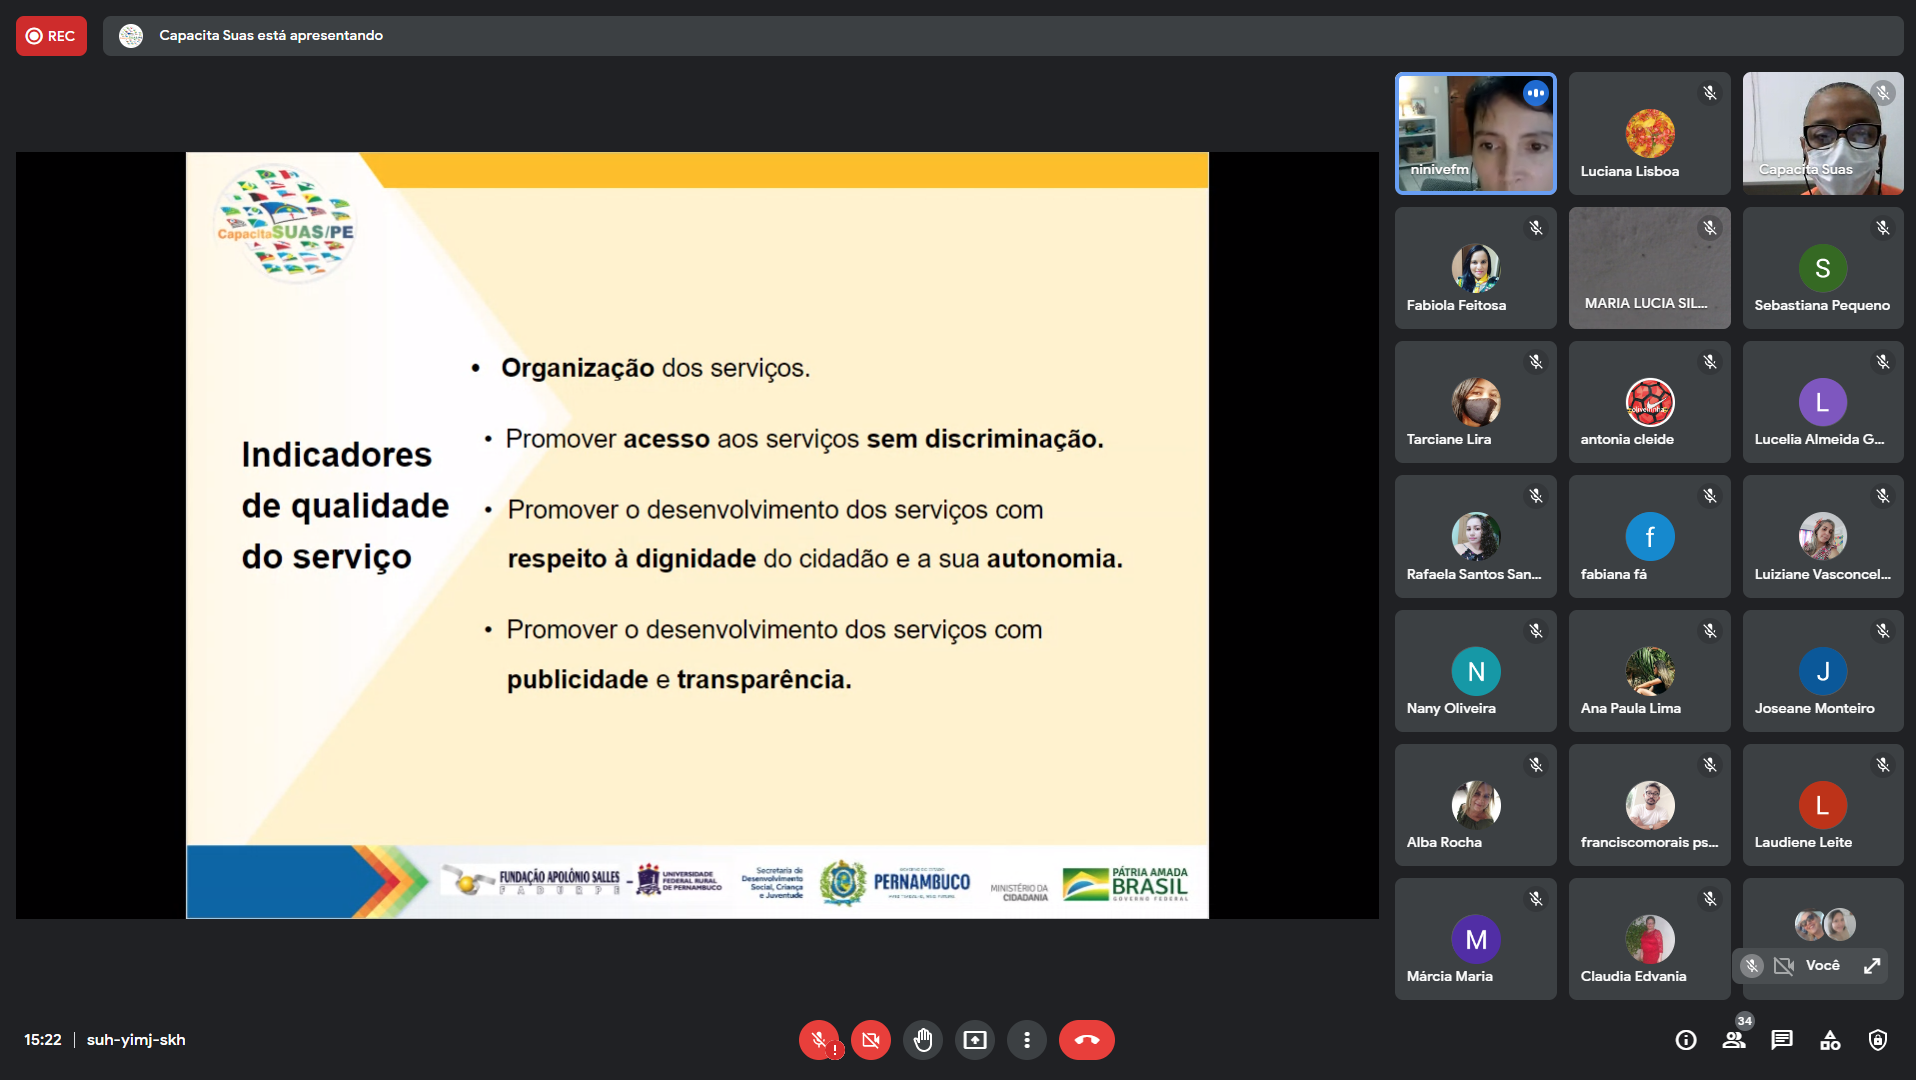The image size is (1916, 1080).
Task: Click the shared presentation slide
Action: tap(697, 535)
